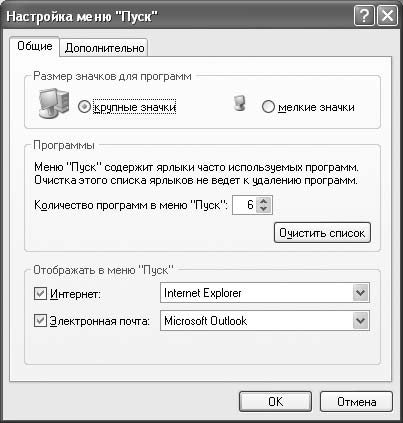
Task: Click the program count number field
Action: [x=245, y=205]
